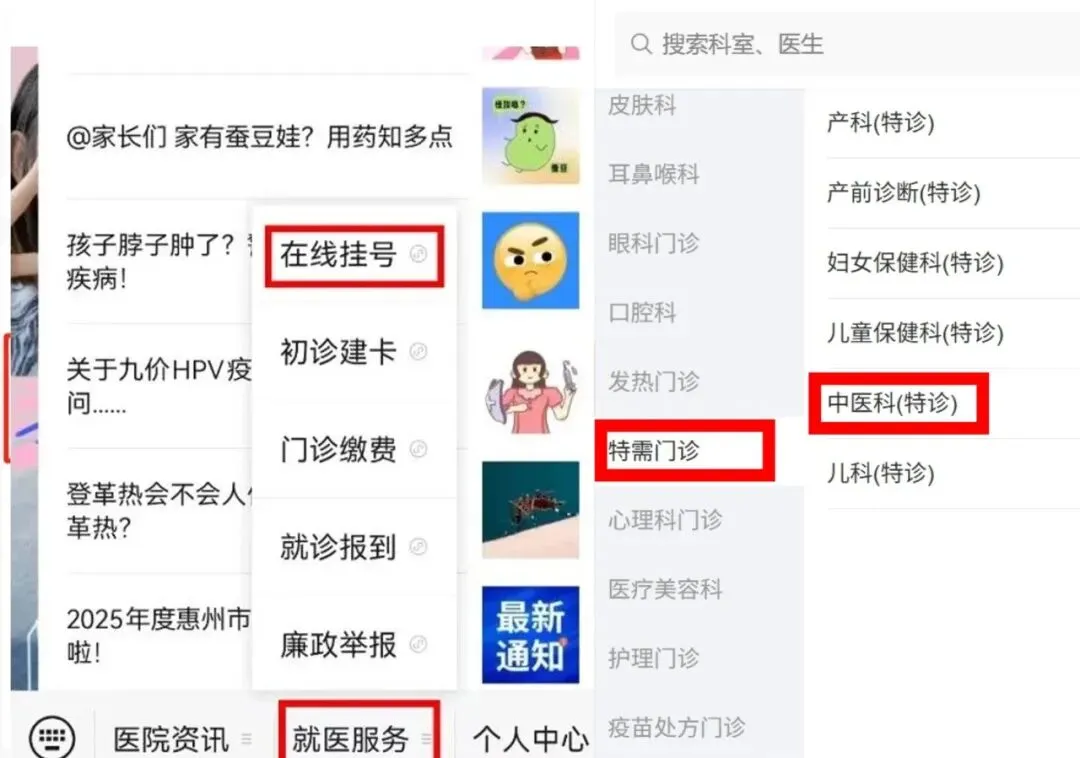Click the search magnifier icon
The width and height of the screenshot is (1080, 758).
(641, 44)
